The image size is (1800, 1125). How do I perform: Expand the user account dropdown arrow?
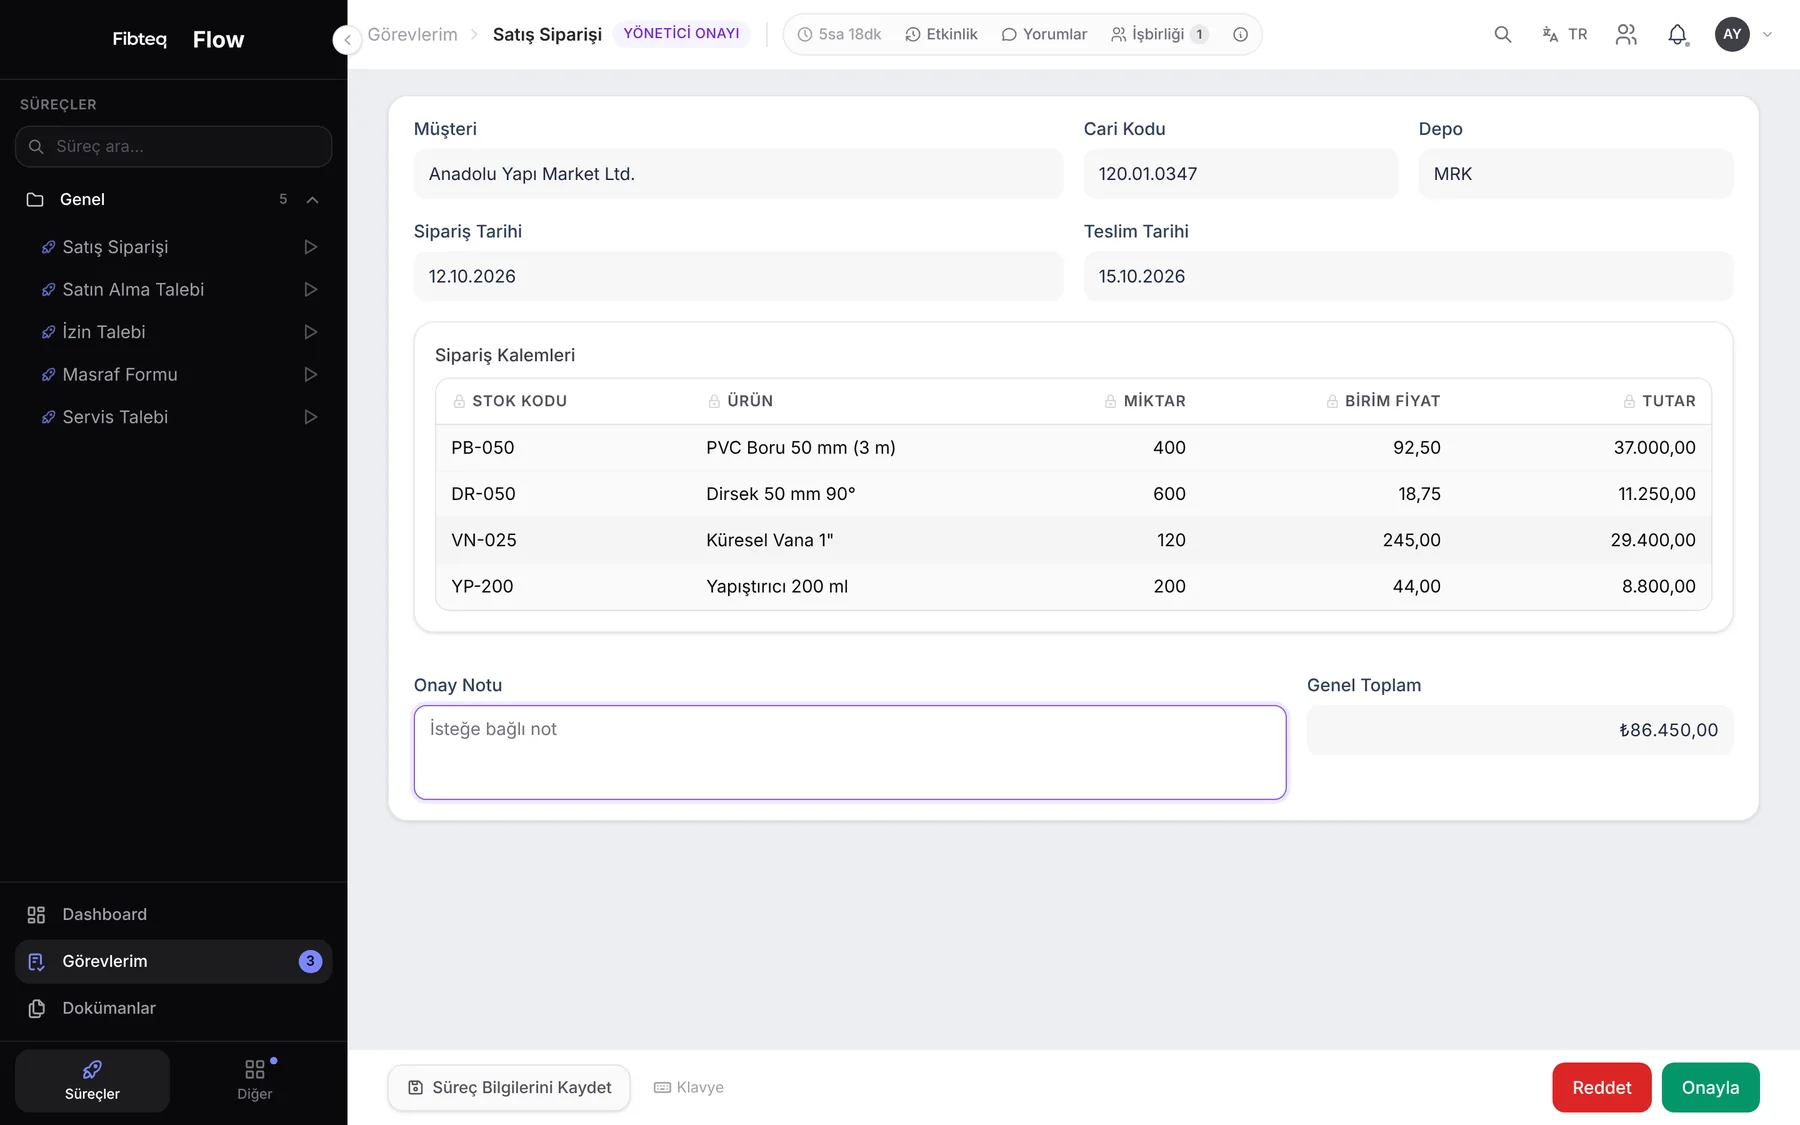click(x=1767, y=34)
